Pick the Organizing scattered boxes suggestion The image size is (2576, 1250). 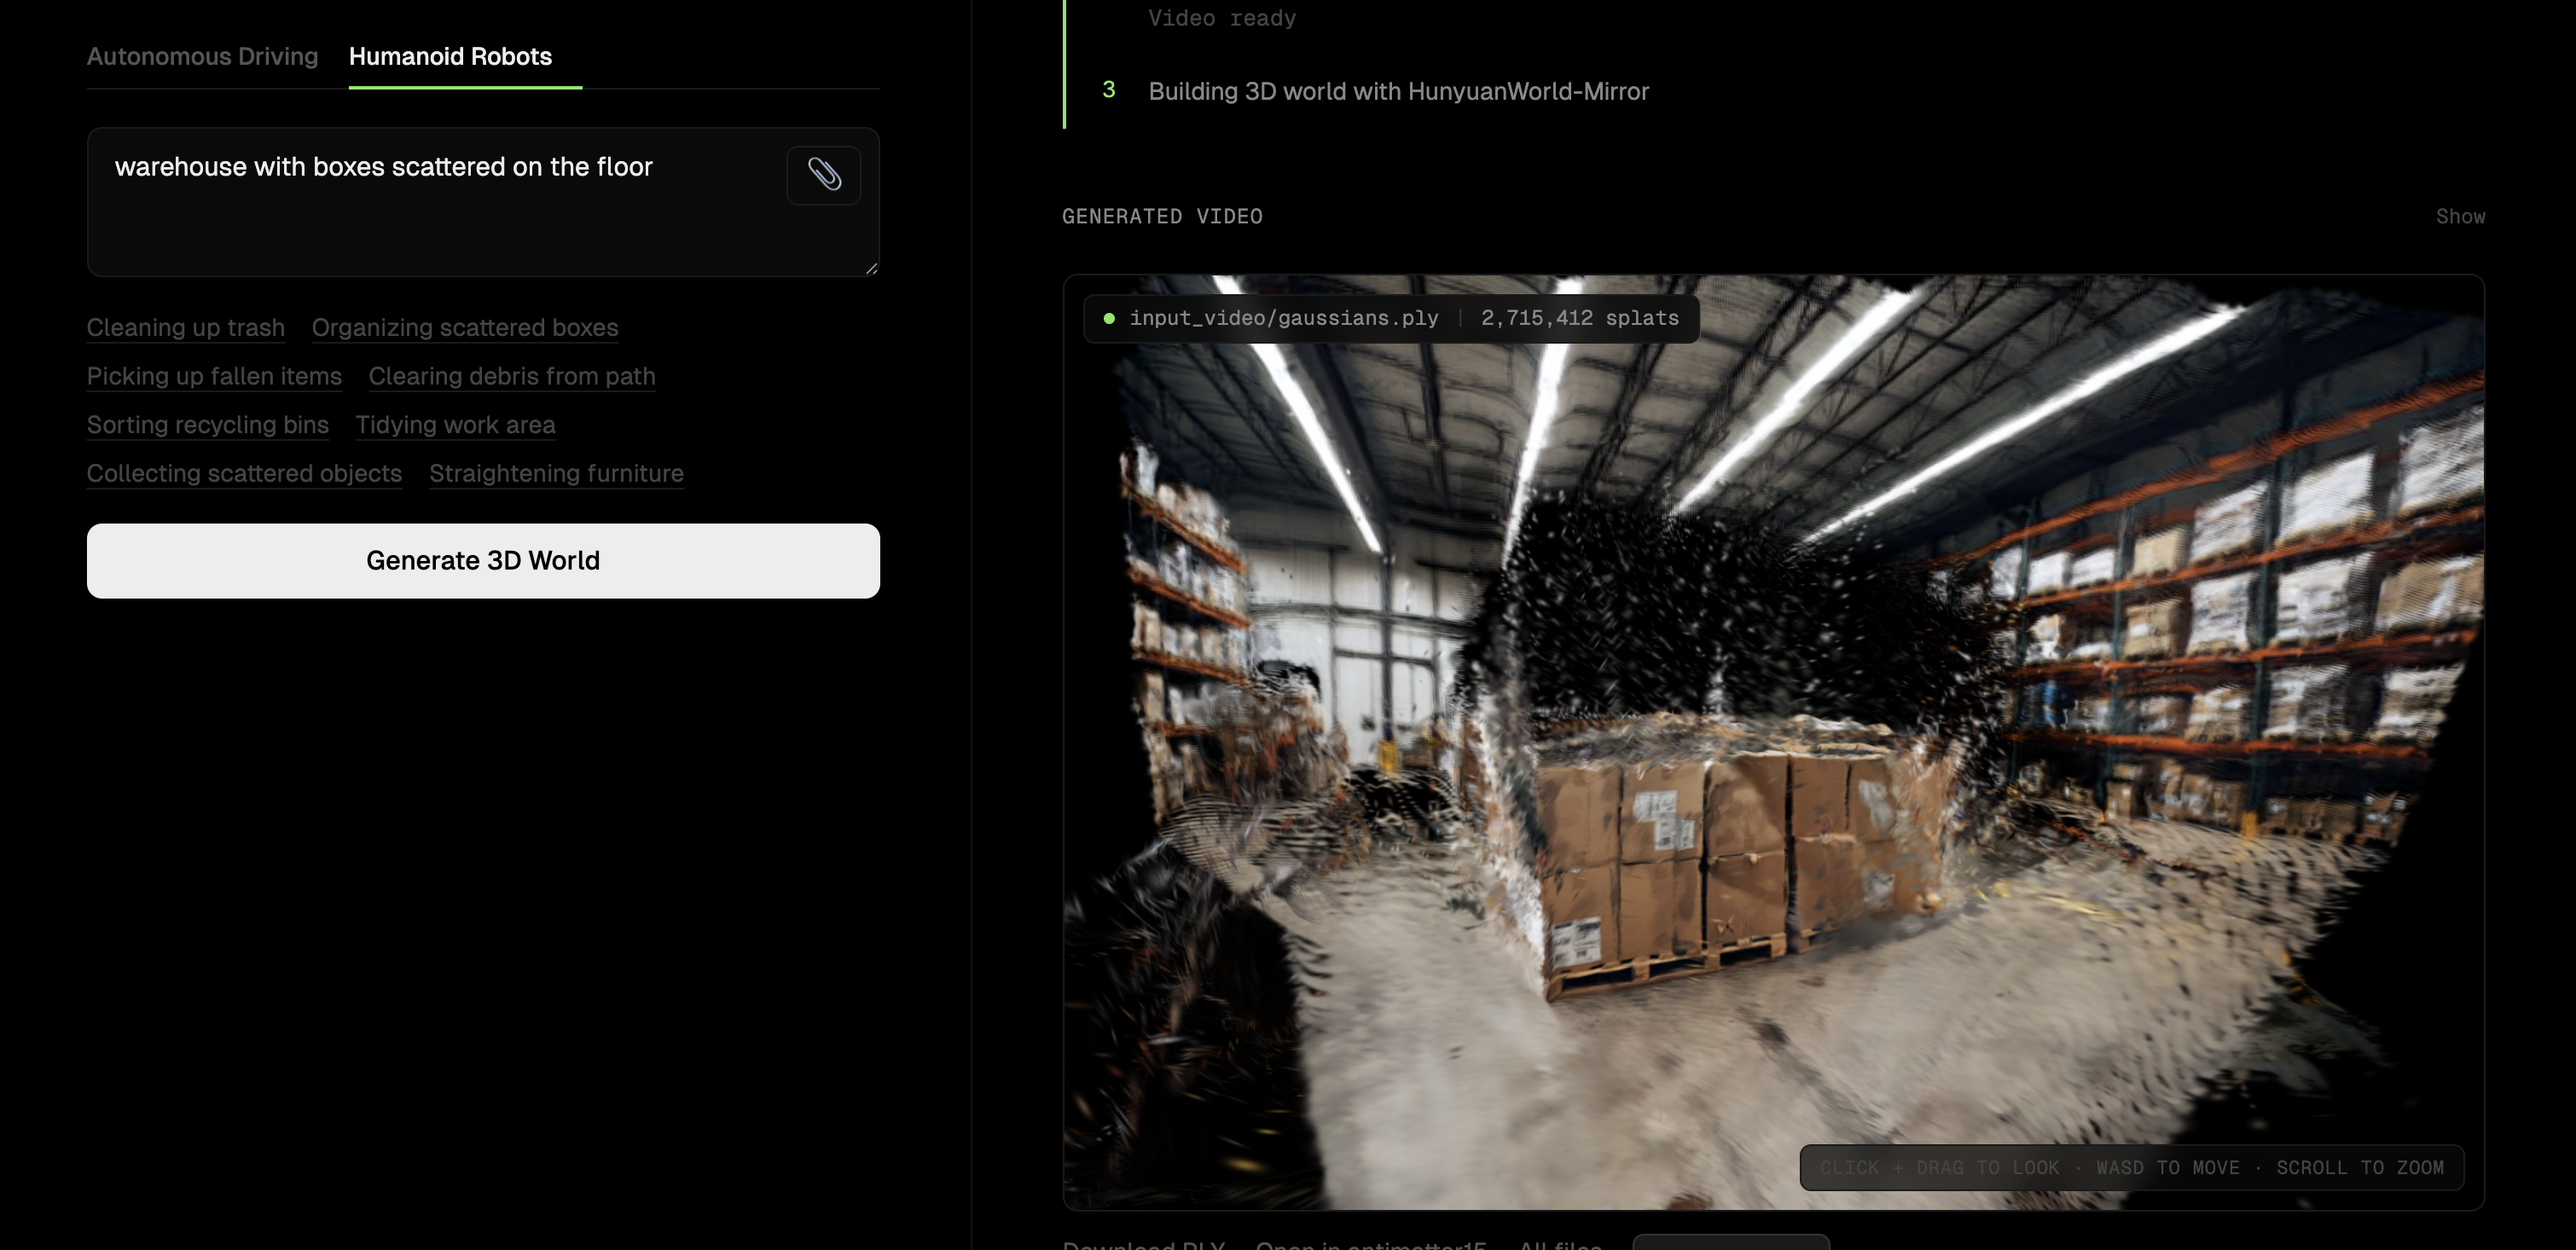(465, 328)
